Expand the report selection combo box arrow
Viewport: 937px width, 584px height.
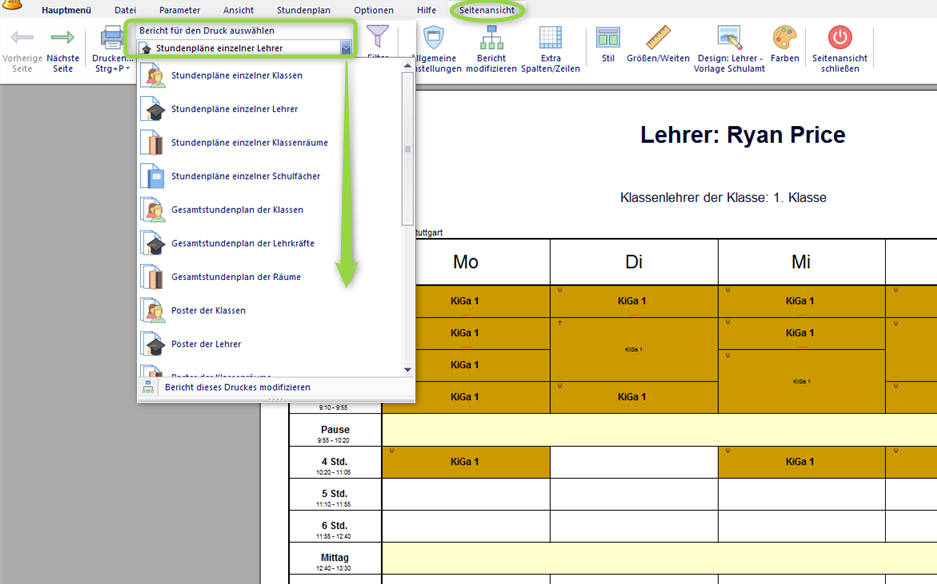346,48
